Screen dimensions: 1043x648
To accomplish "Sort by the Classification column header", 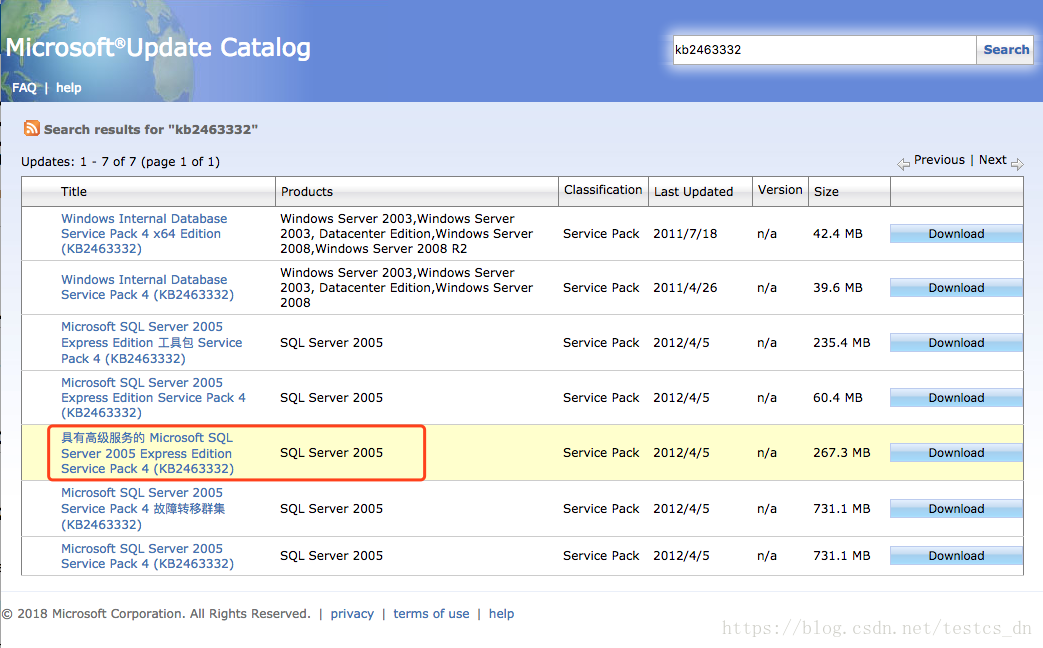I will (x=603, y=190).
